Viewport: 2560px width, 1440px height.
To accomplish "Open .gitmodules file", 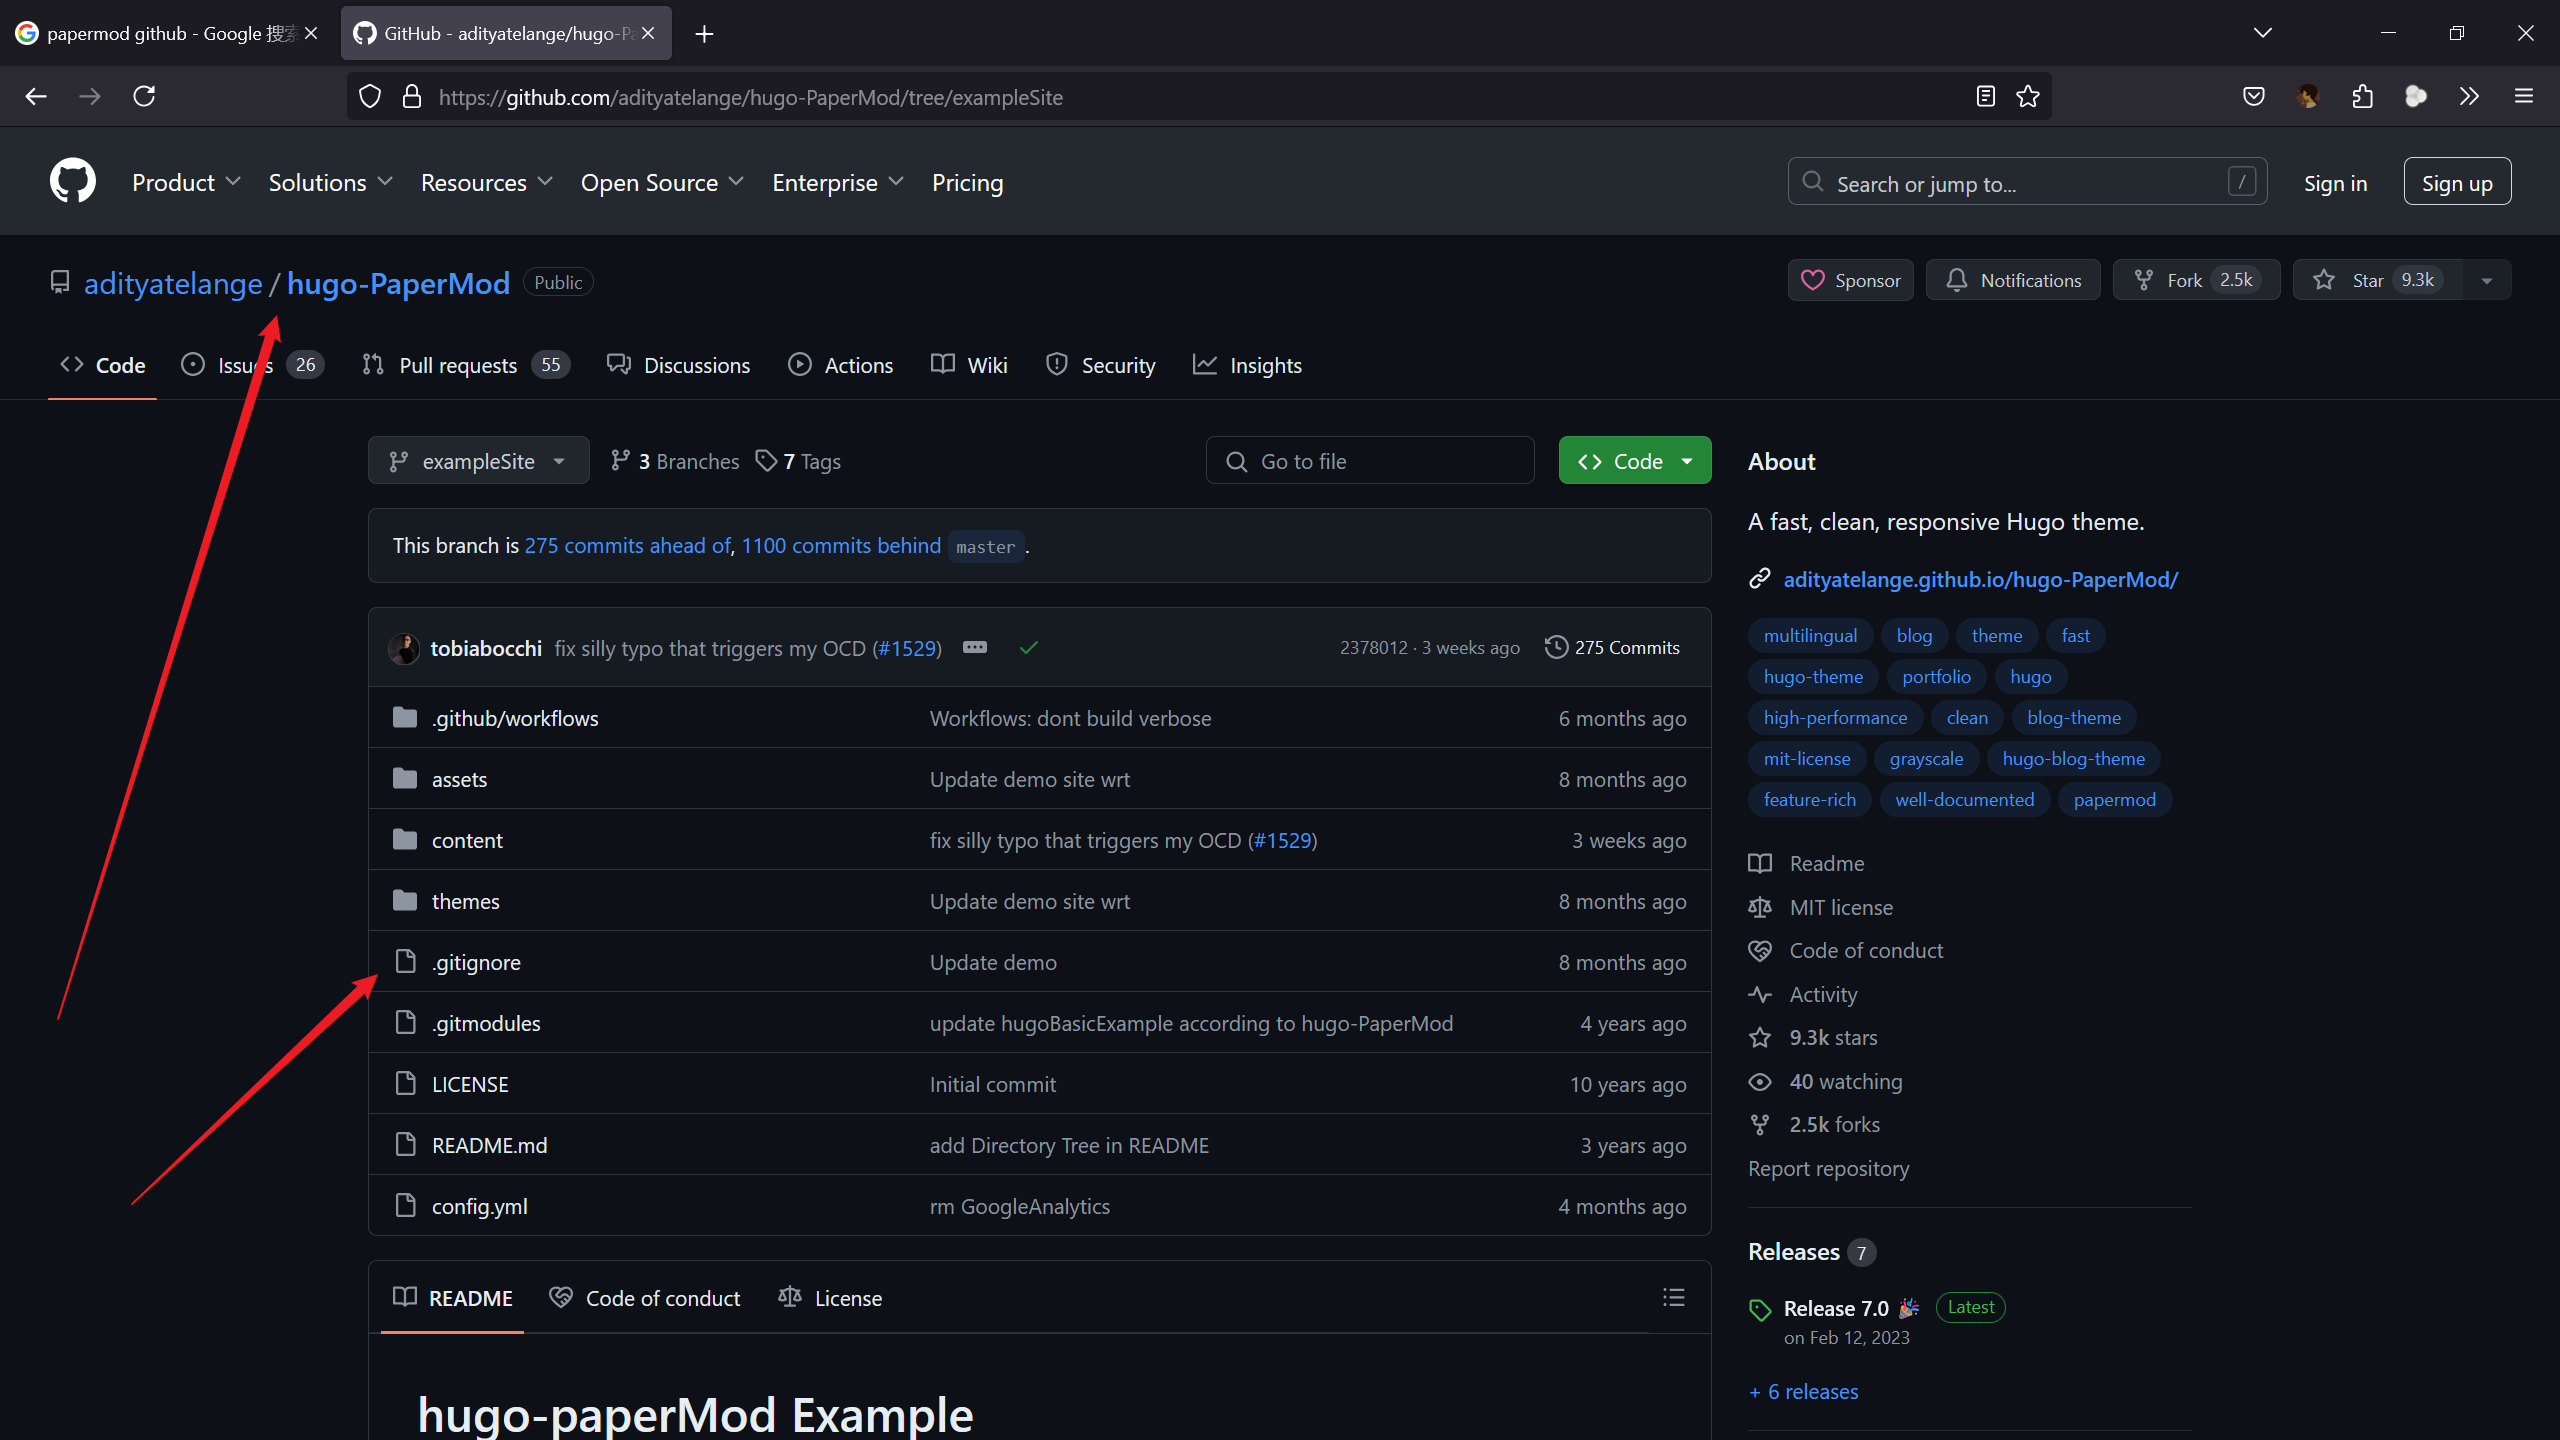I will point(486,1023).
